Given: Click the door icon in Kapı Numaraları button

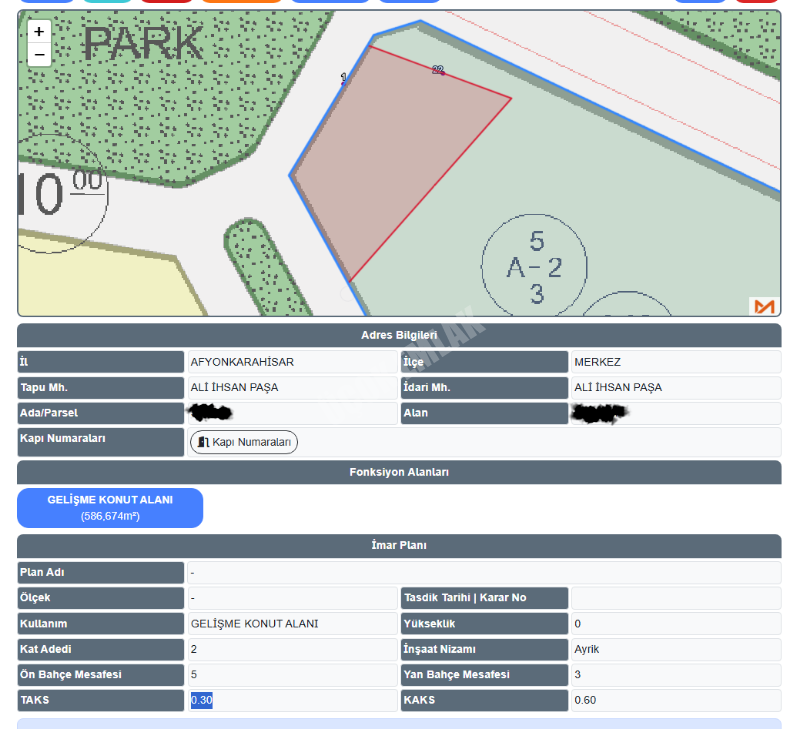Looking at the screenshot, I should (x=203, y=442).
